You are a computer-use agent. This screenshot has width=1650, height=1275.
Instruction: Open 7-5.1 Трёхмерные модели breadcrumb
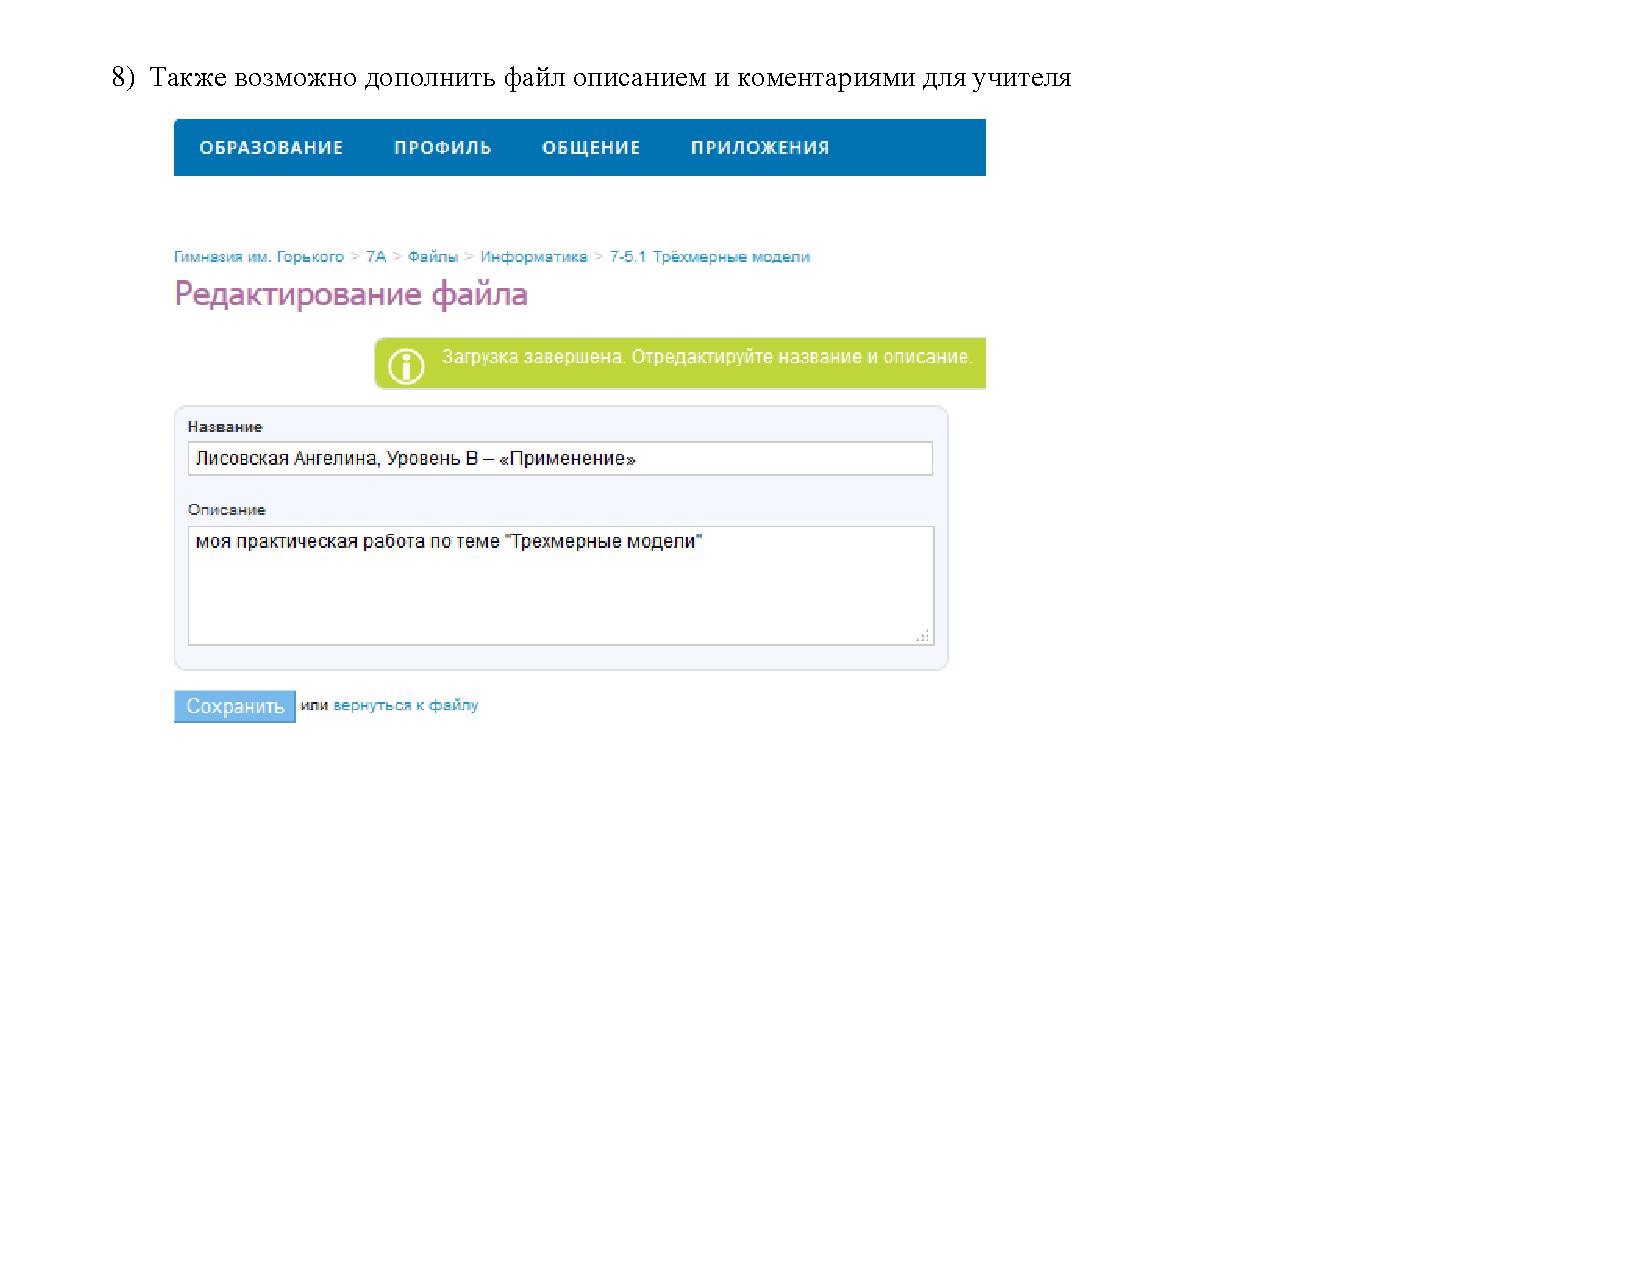[710, 257]
